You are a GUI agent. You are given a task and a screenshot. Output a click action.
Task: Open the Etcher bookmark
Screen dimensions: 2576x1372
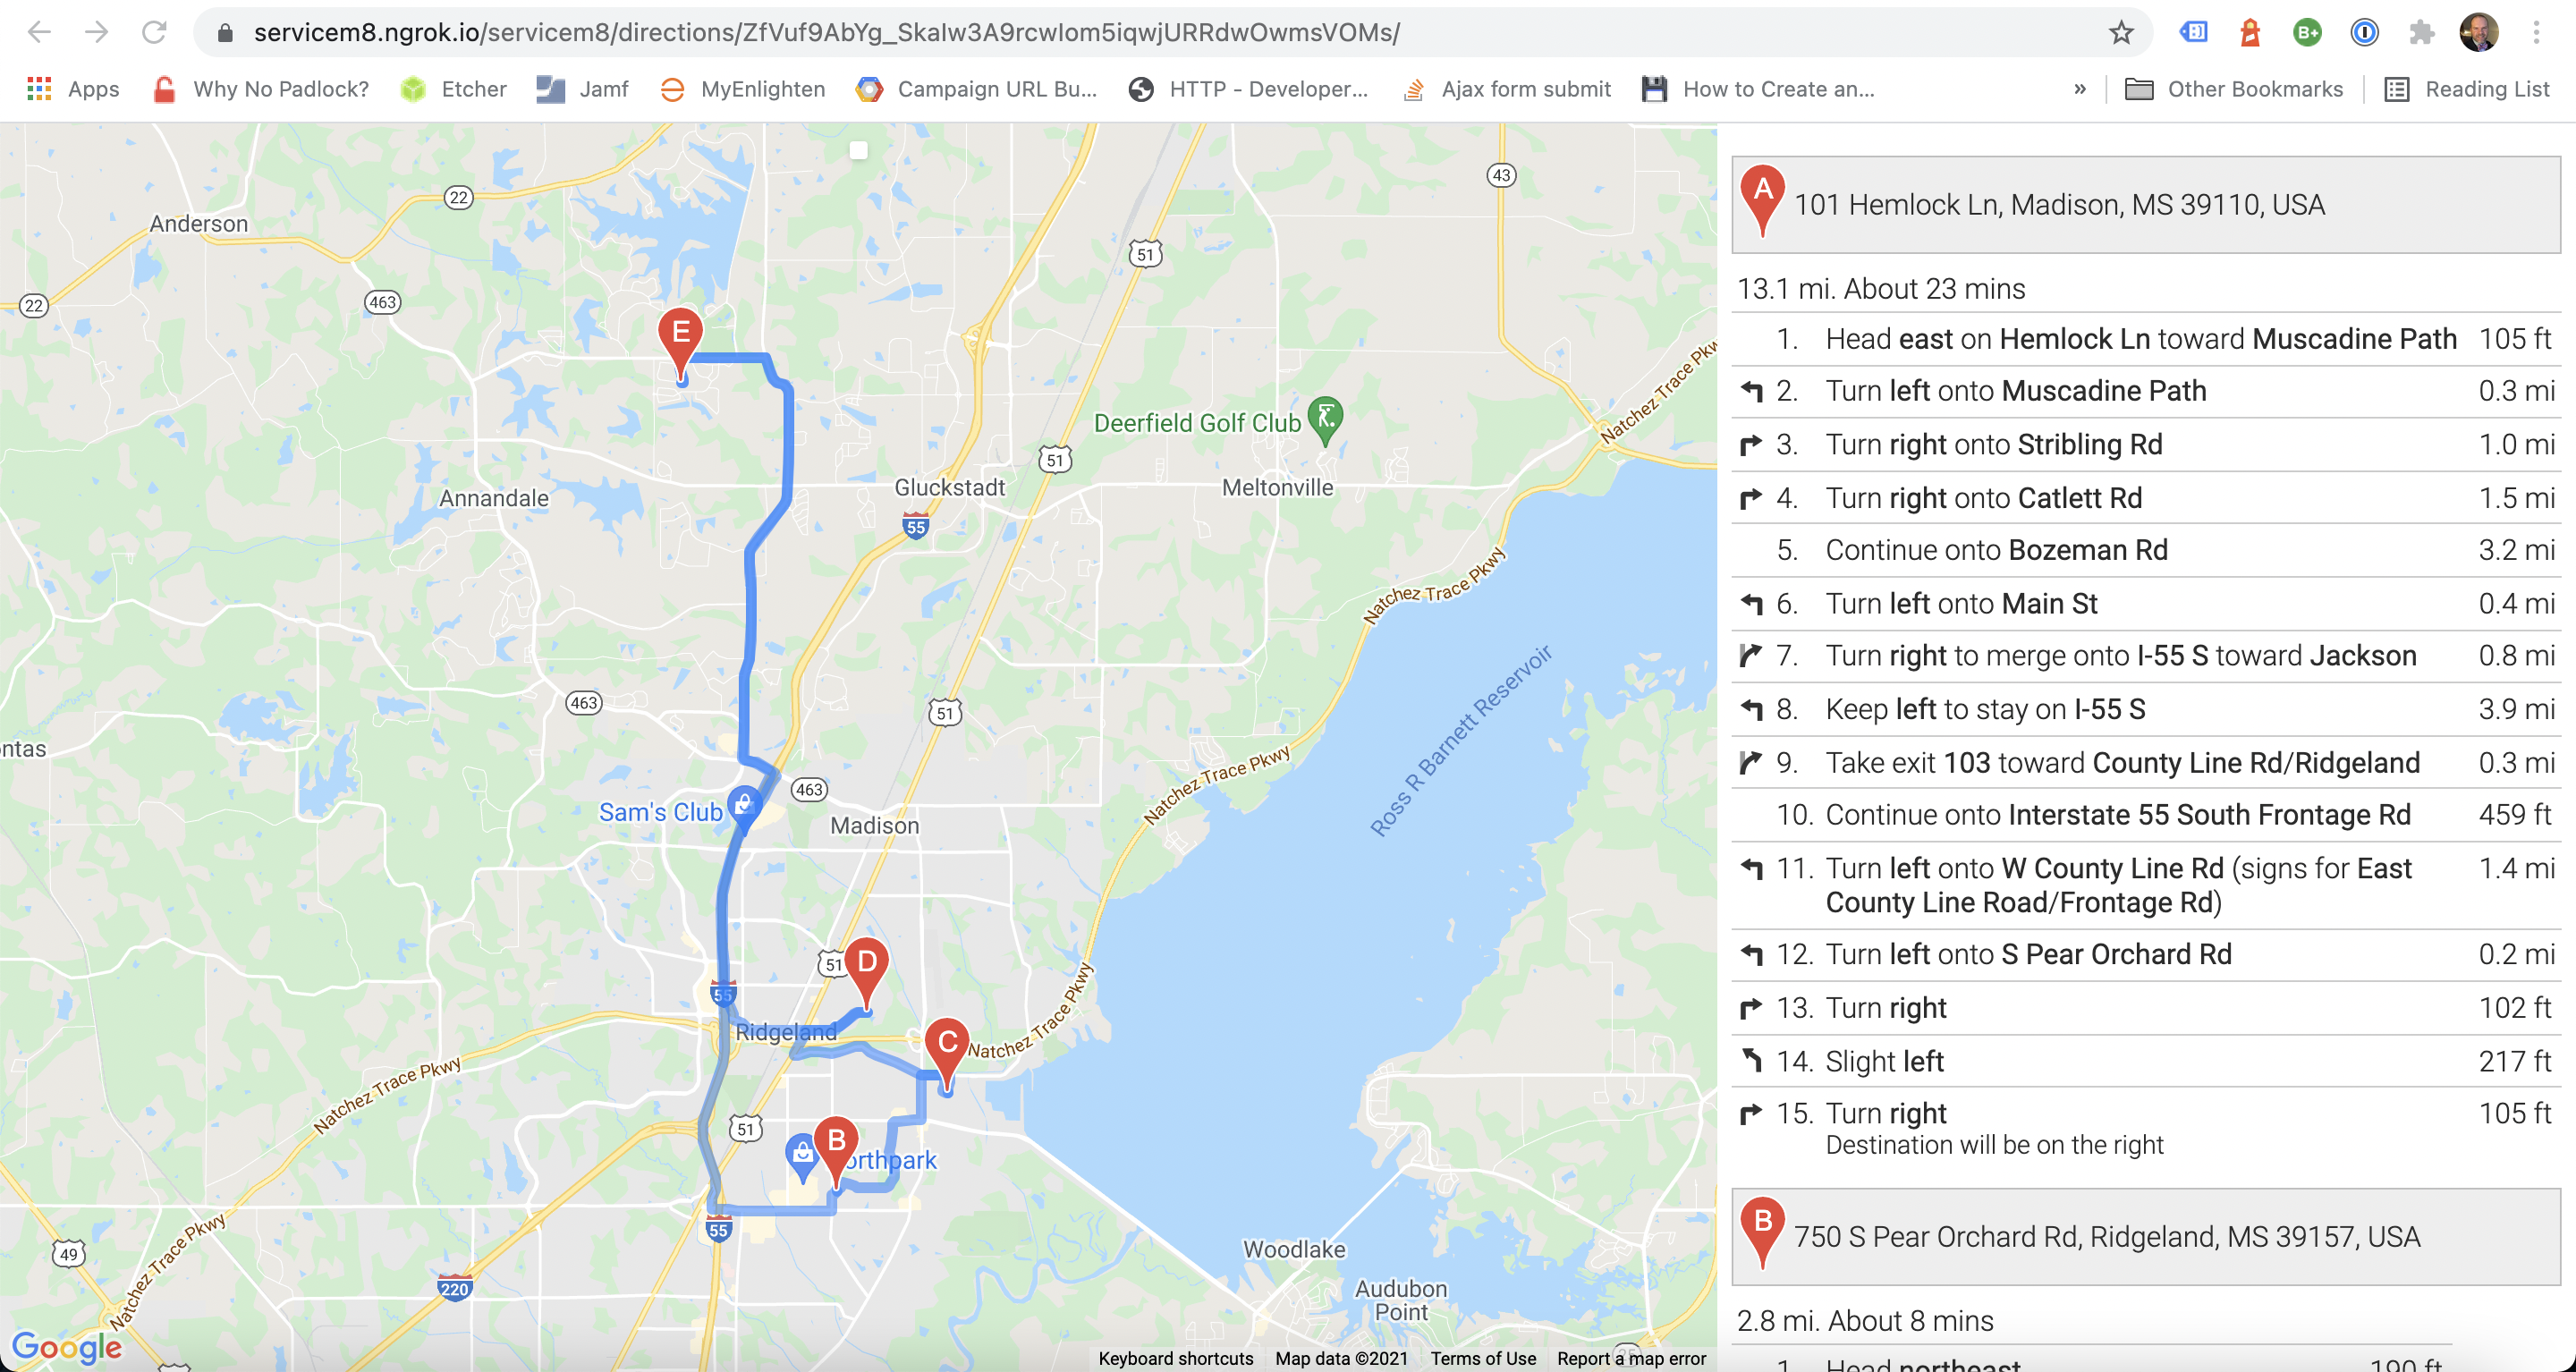click(x=453, y=89)
